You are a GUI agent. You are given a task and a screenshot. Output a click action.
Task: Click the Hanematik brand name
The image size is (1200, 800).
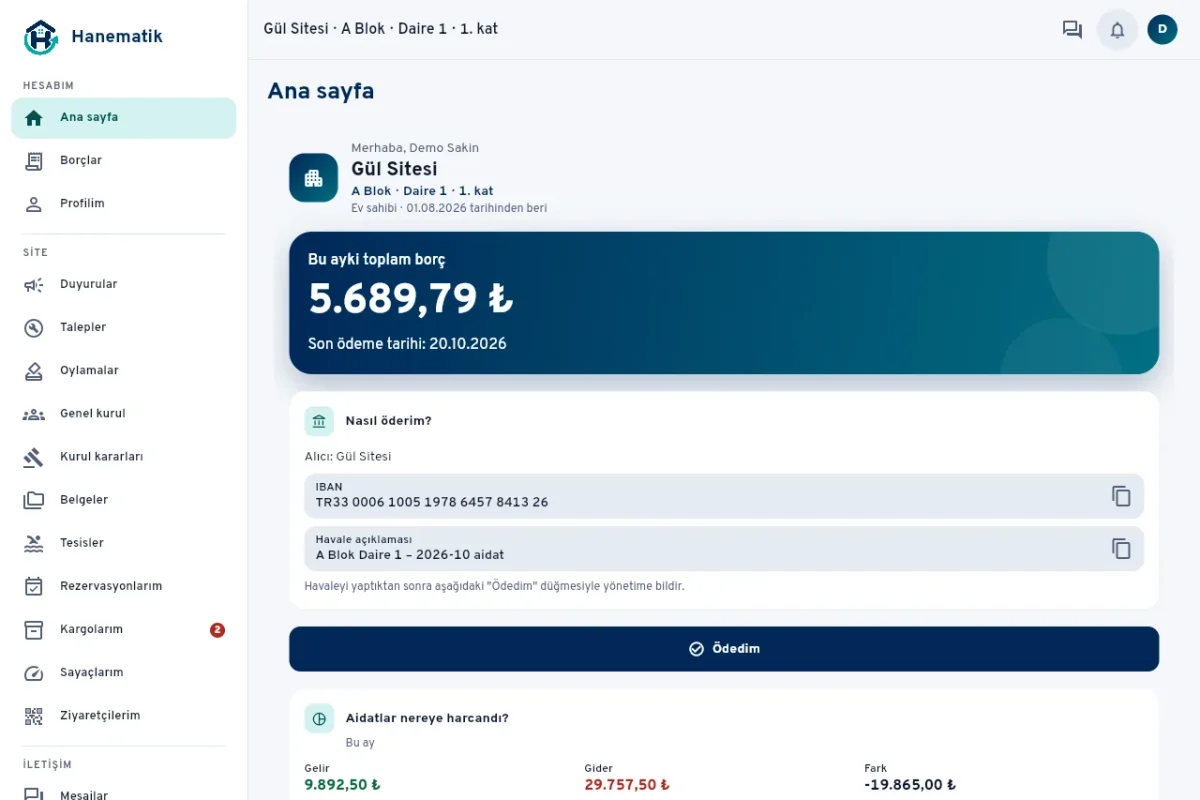(x=116, y=37)
